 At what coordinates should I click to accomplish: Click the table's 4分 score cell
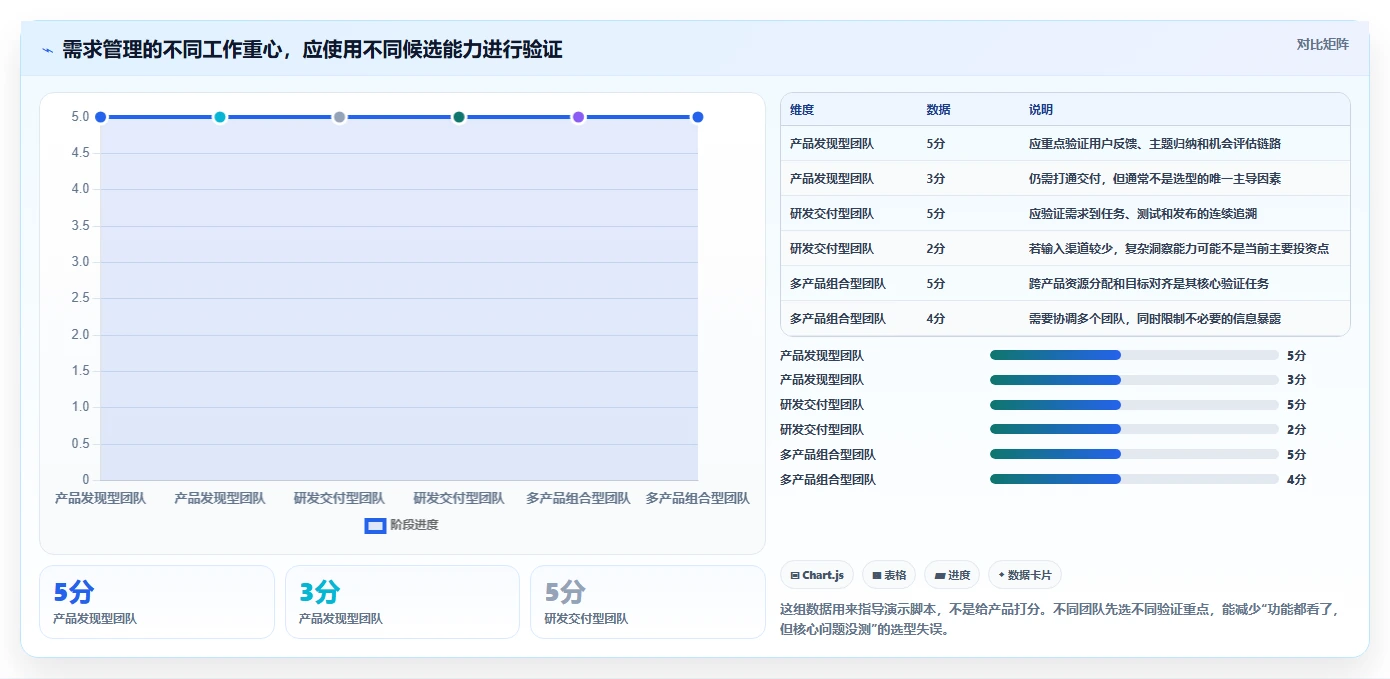[x=936, y=319]
